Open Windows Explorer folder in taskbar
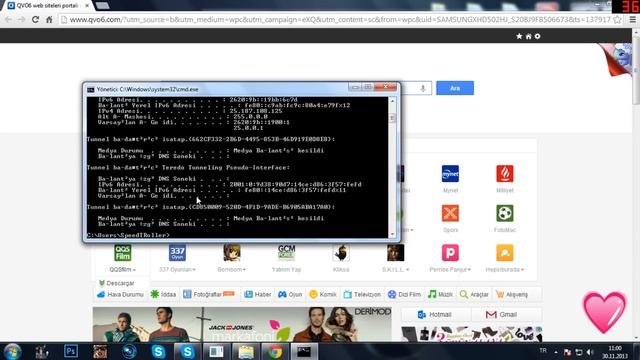Viewport: 640px width, 360px height. tap(246, 351)
